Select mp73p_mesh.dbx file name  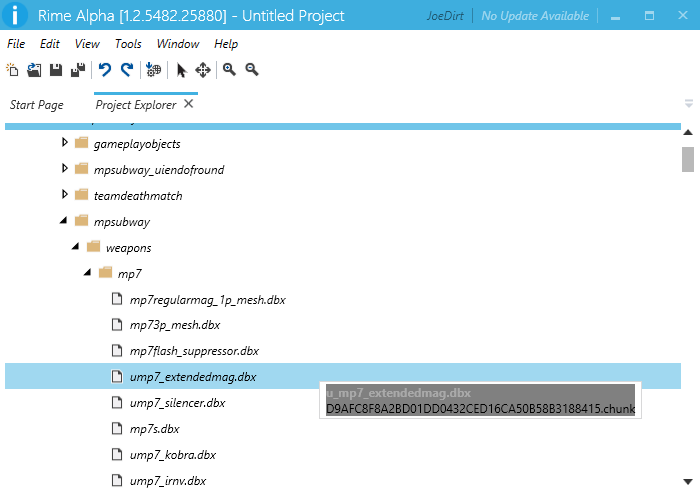click(175, 325)
